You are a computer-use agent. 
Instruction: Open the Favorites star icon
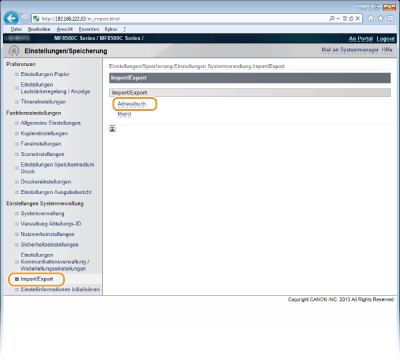point(380,19)
